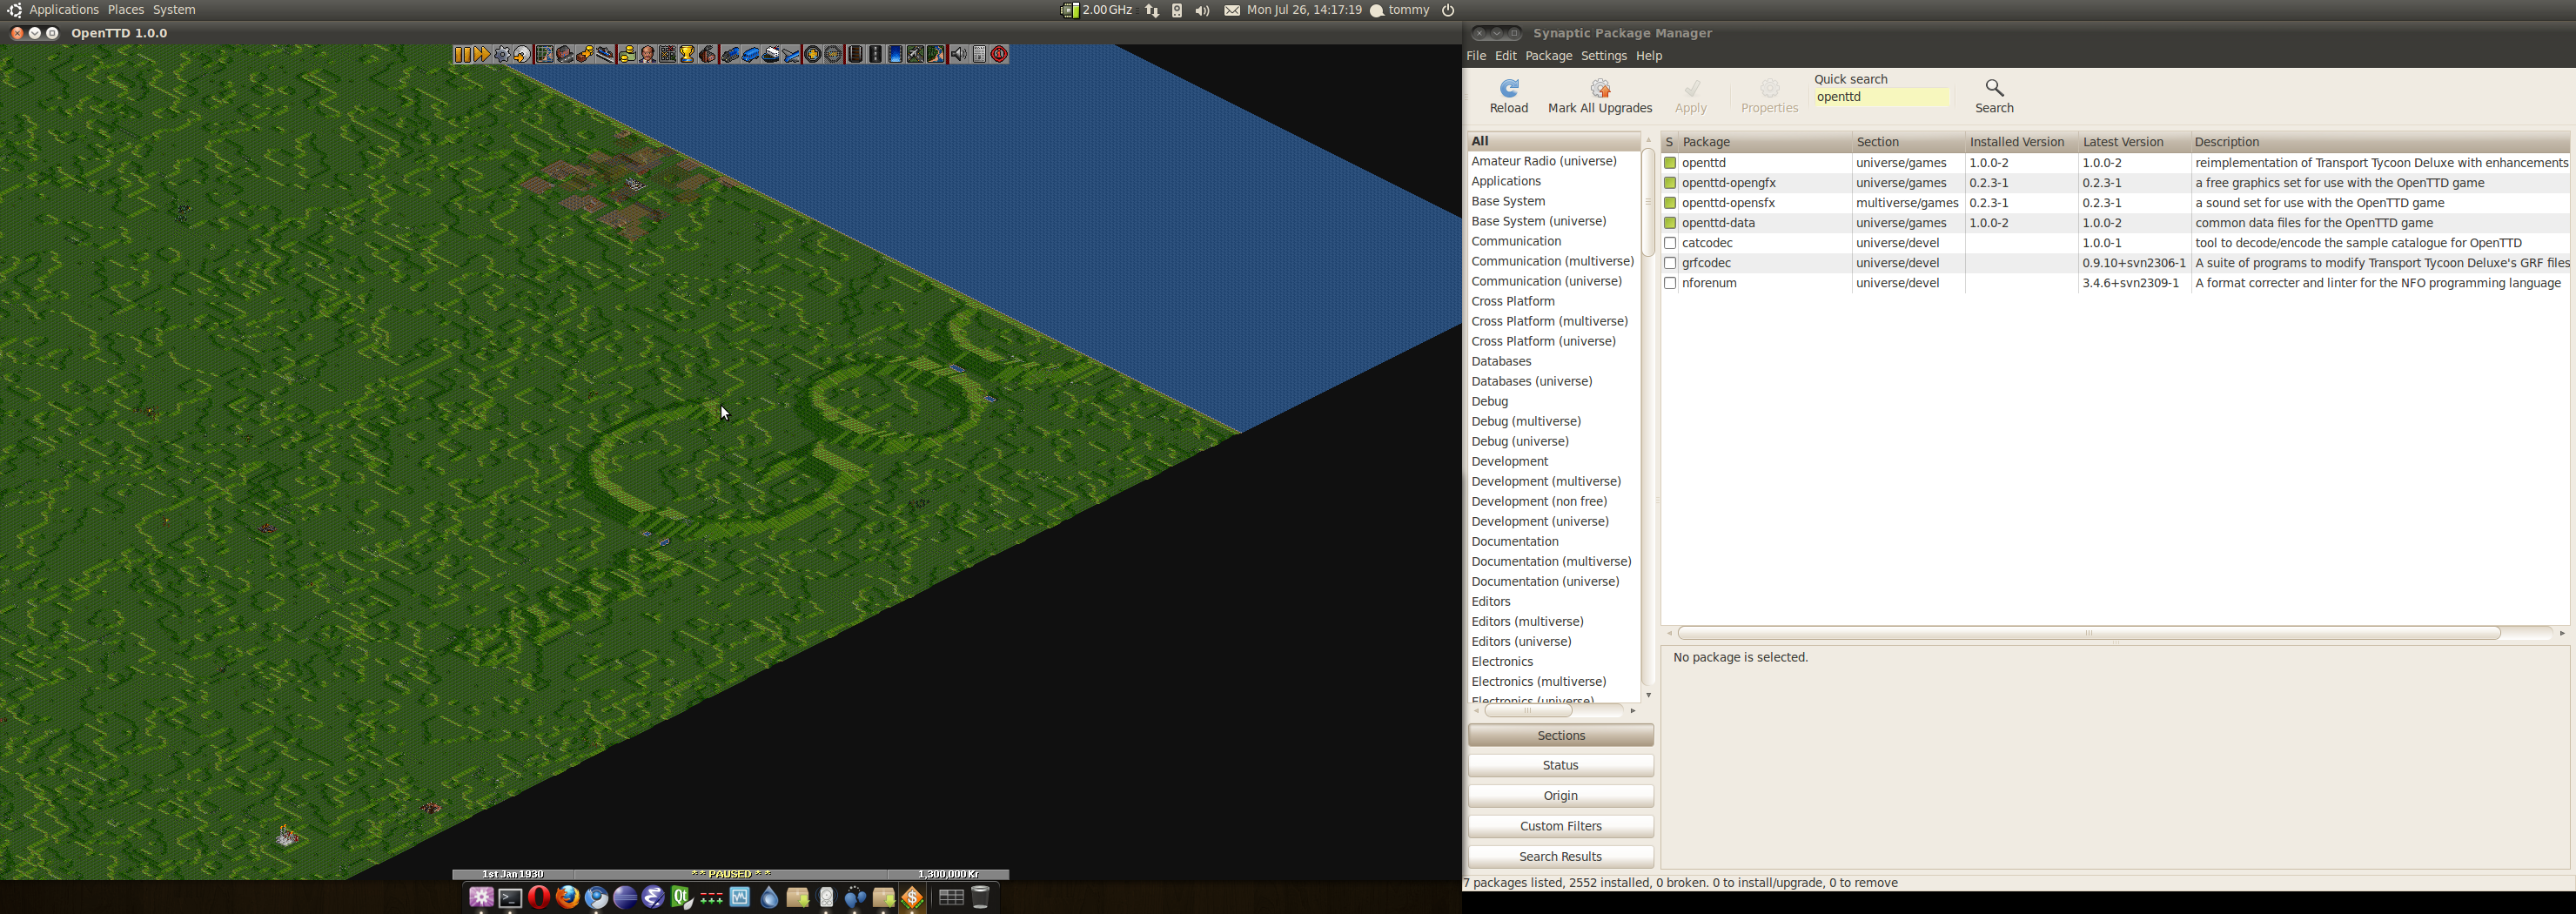Open Synaptic Settings menu
The height and width of the screenshot is (914, 2576).
1604,56
